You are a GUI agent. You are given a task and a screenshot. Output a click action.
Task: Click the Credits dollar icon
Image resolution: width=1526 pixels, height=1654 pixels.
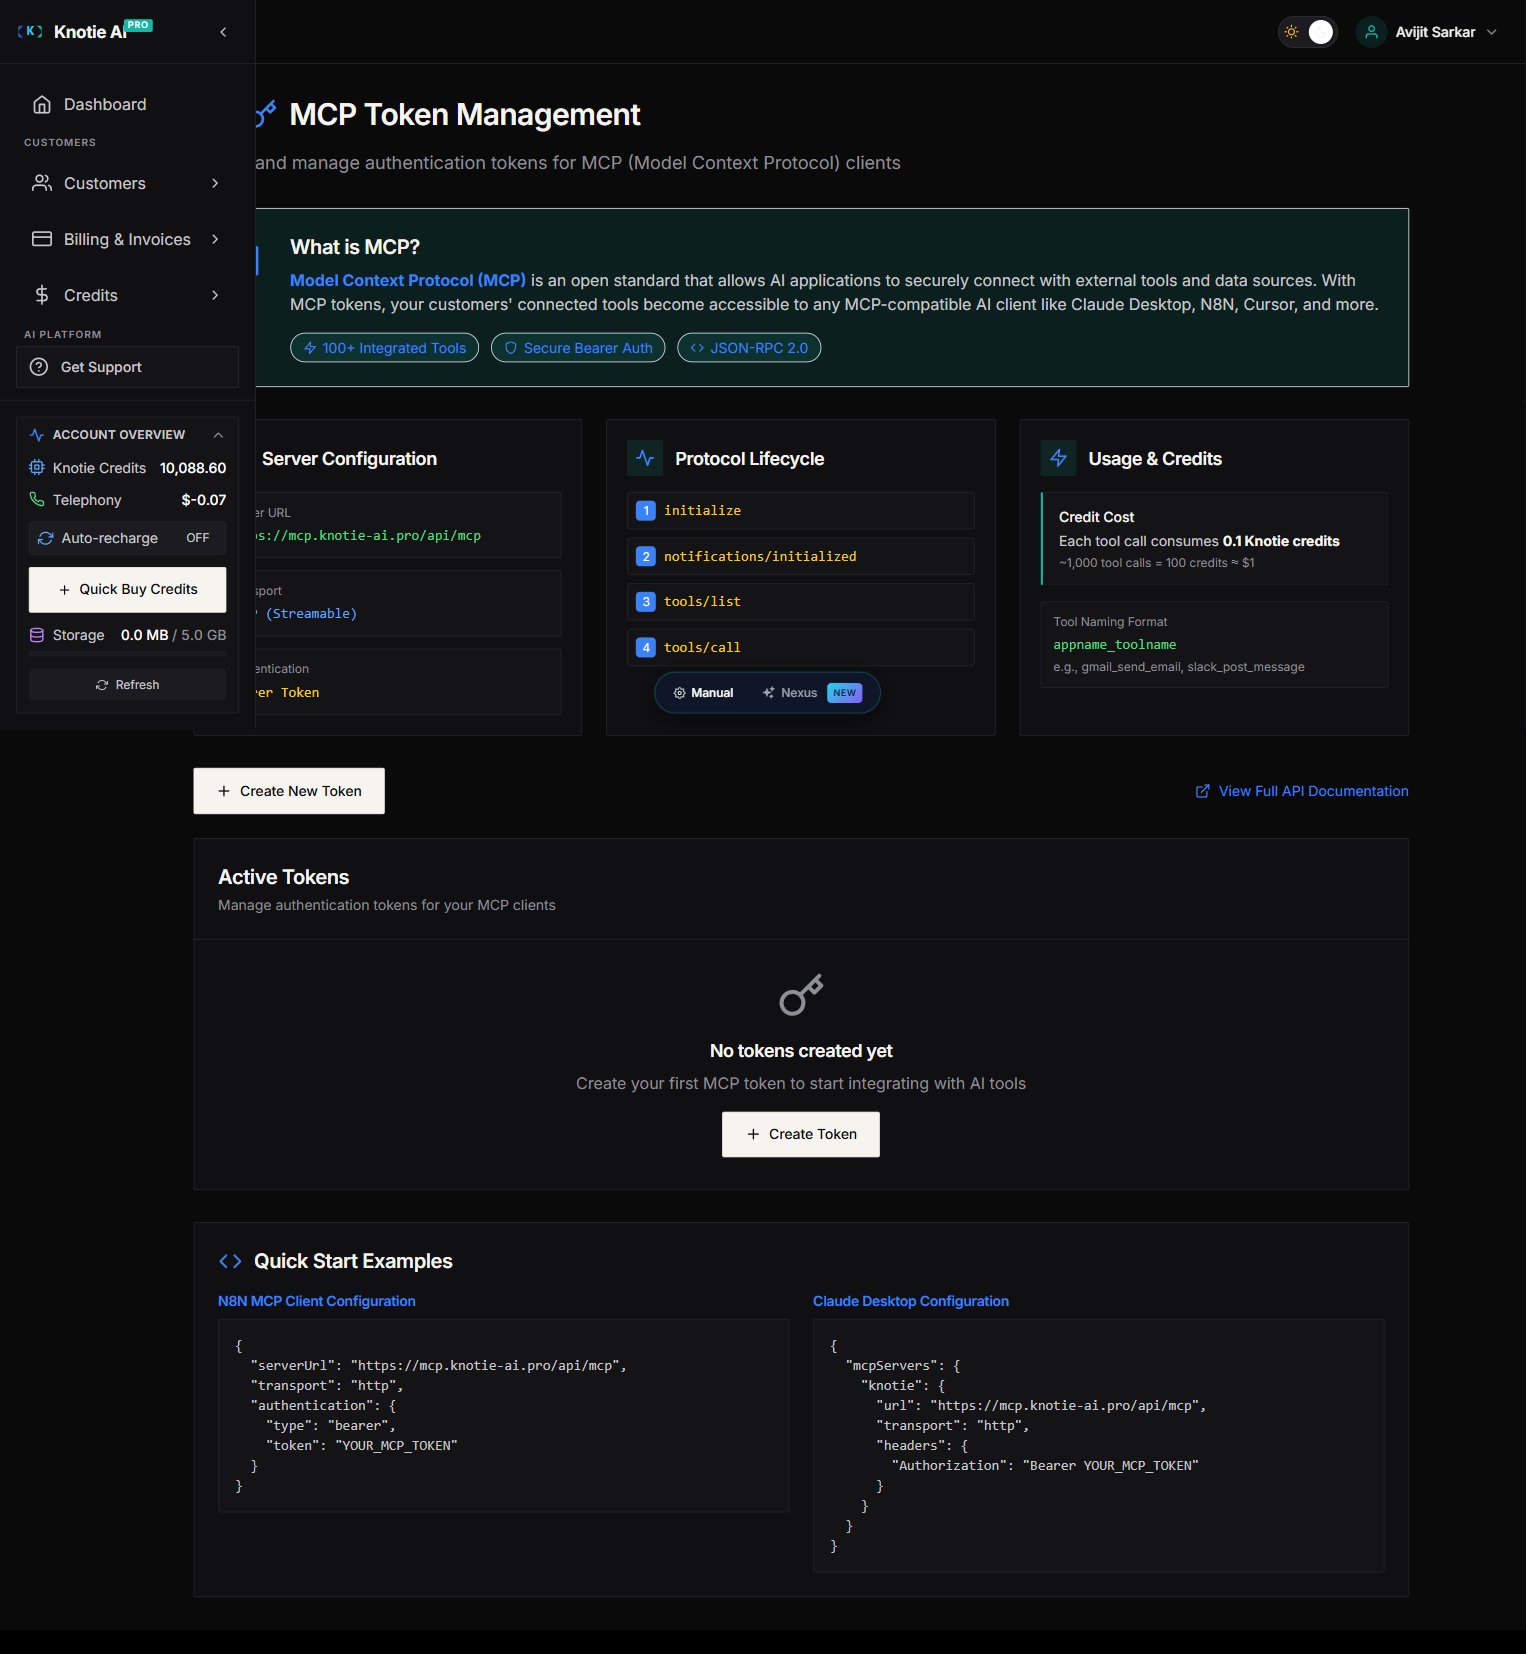pyautogui.click(x=42, y=295)
